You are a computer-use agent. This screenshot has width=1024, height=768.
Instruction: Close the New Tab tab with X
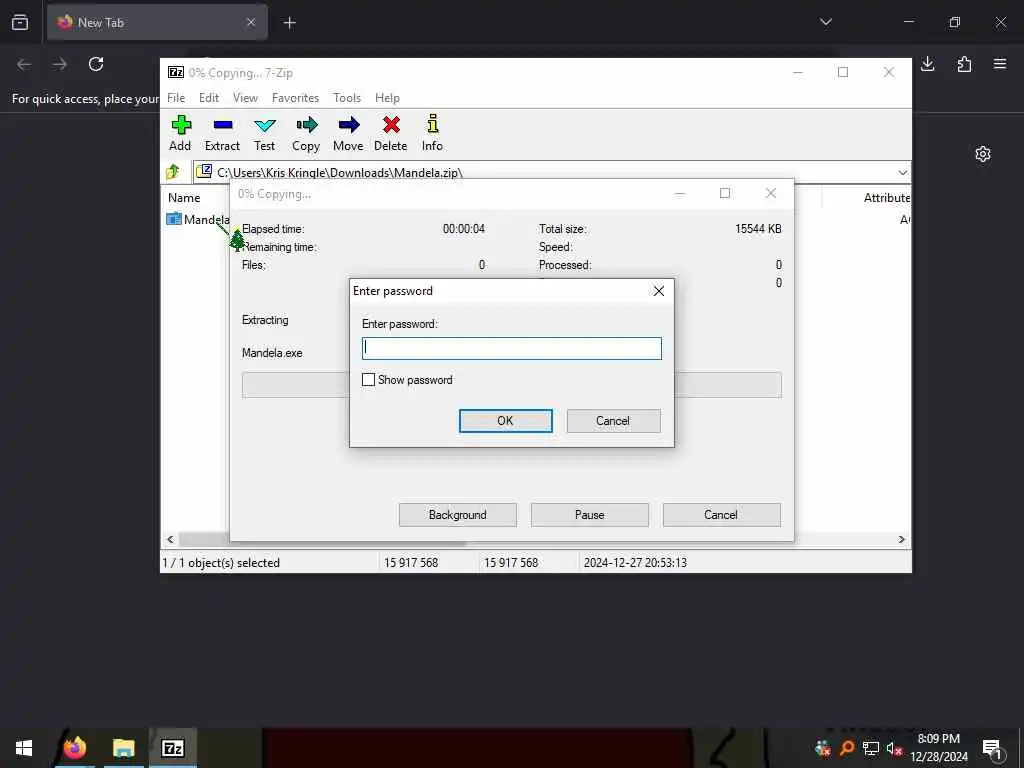(251, 22)
